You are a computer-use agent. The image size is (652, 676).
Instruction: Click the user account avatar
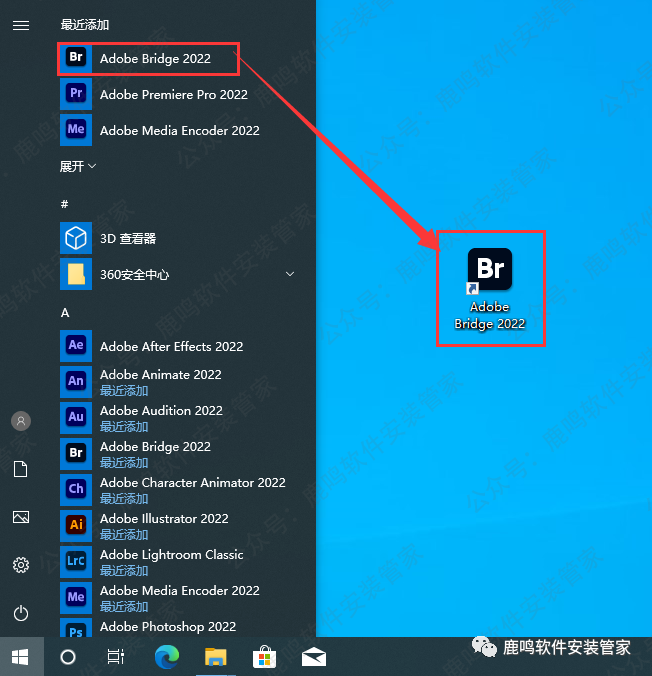(21, 421)
